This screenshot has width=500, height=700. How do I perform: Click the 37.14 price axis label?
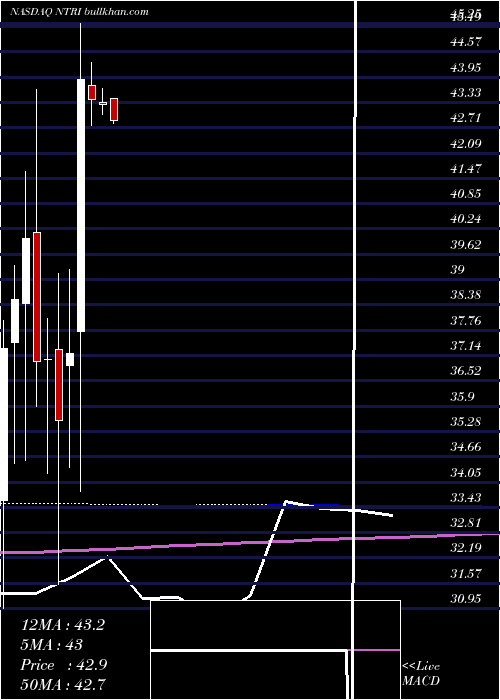(466, 346)
